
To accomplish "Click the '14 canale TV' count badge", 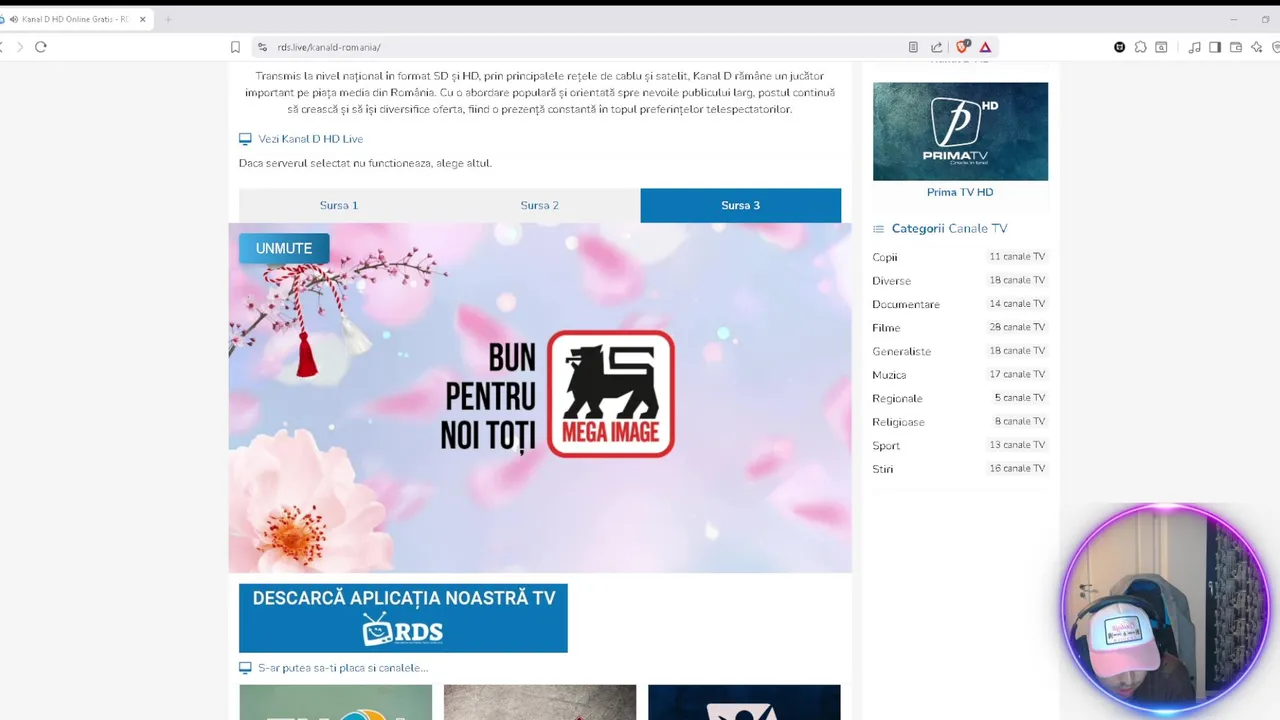I will [x=1017, y=303].
